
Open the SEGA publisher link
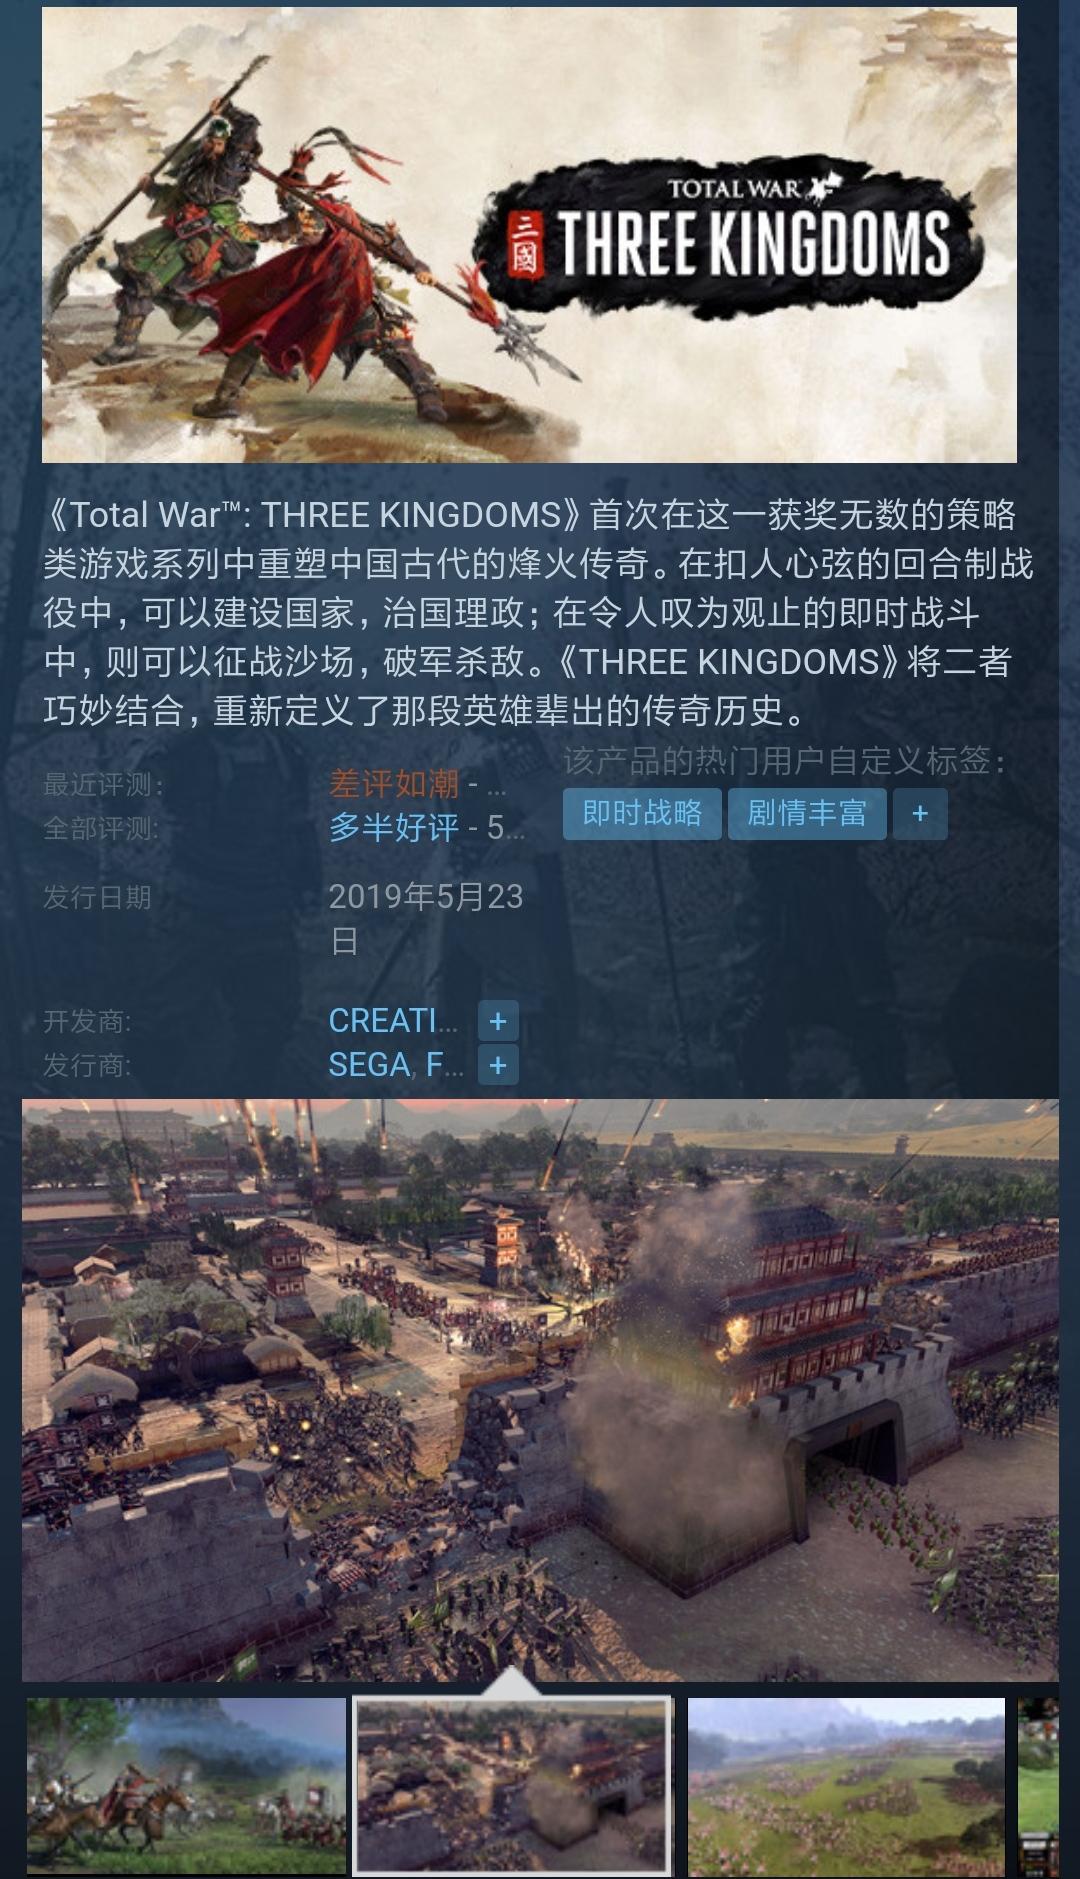[x=369, y=1065]
